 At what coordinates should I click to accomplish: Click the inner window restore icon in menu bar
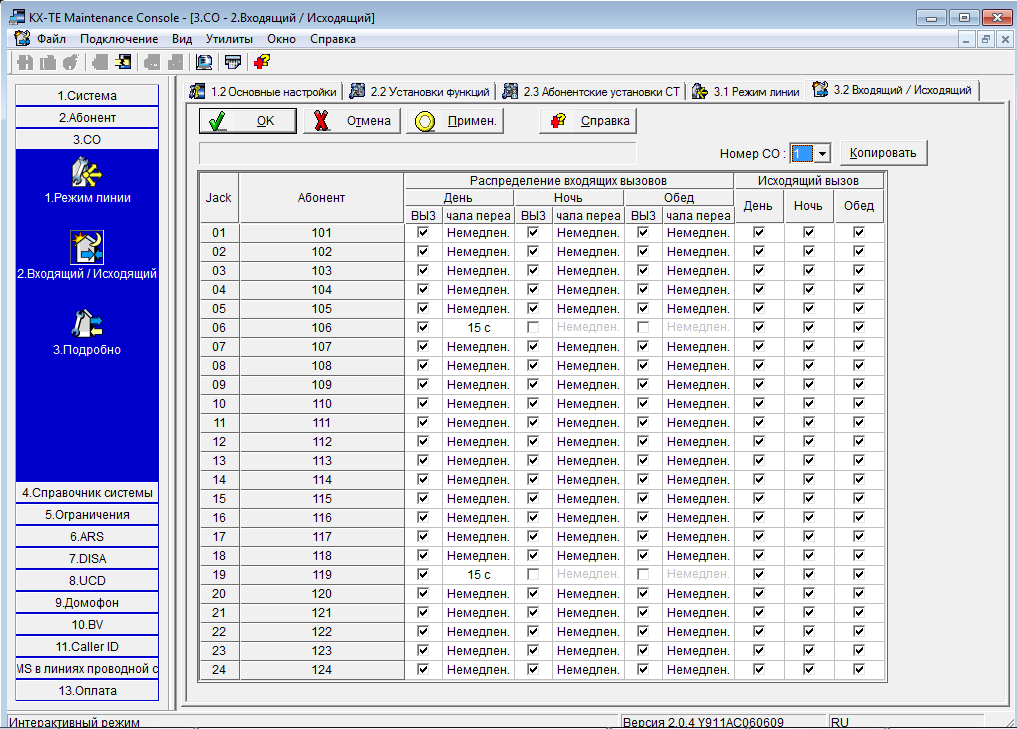[985, 39]
